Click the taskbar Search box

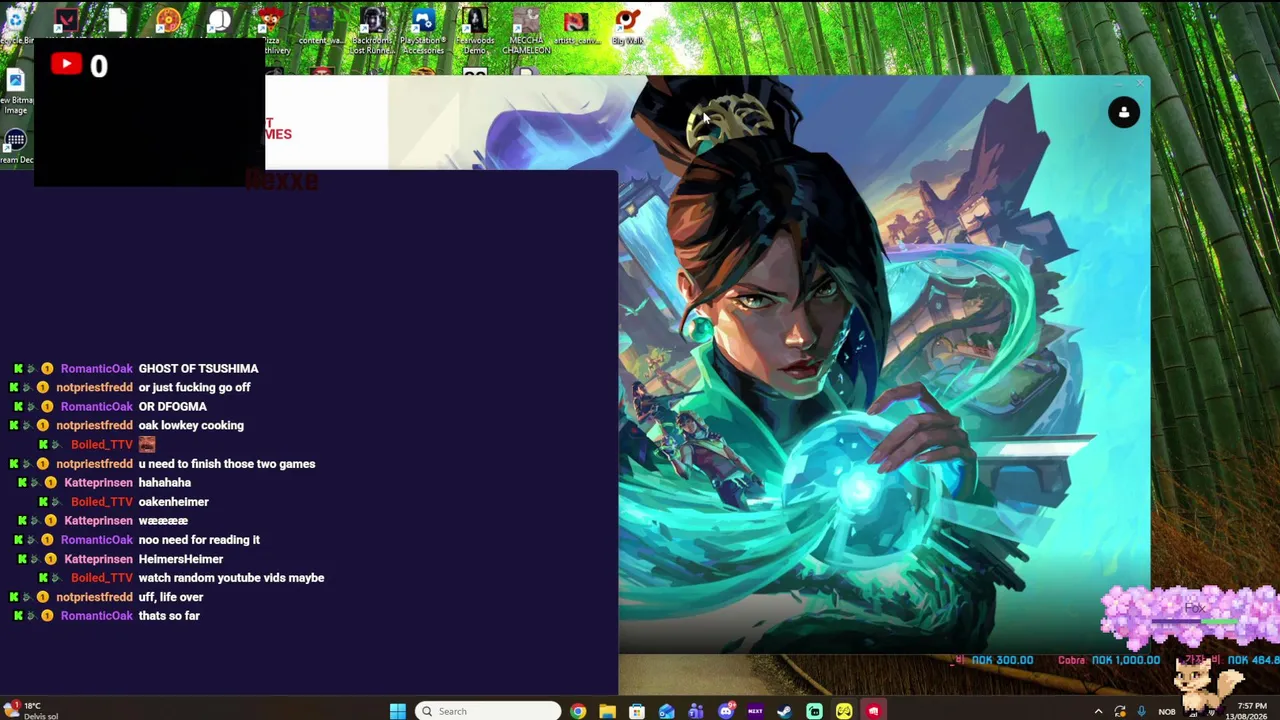pos(488,711)
